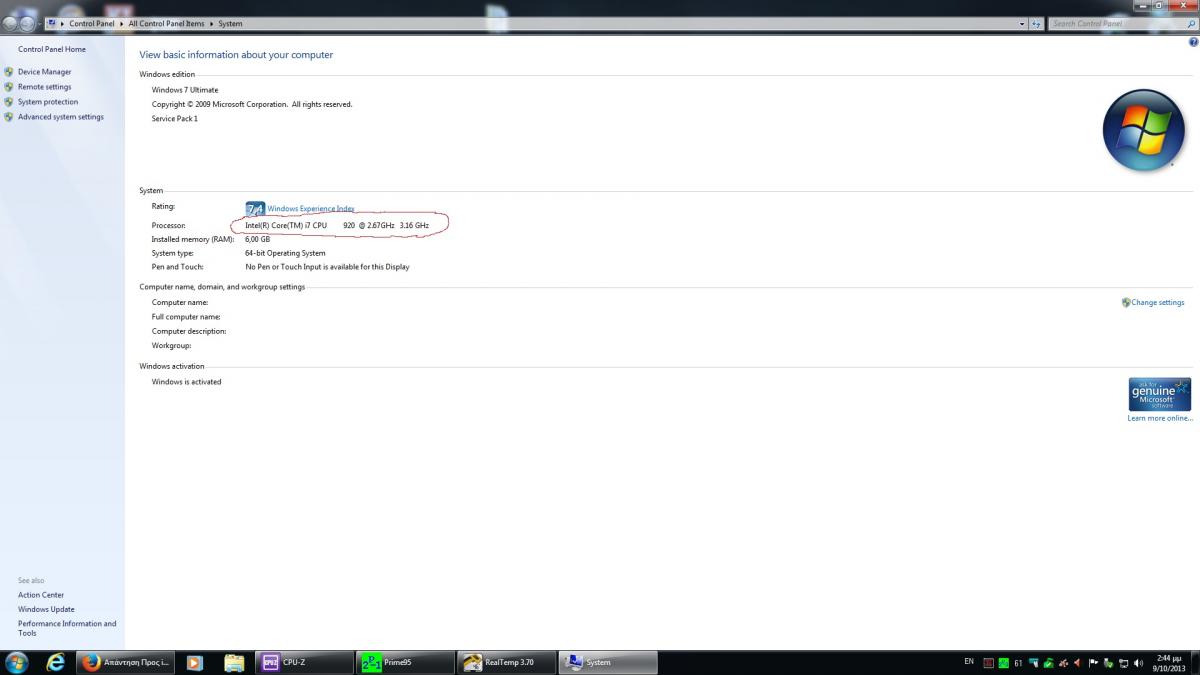The image size is (1200, 675).
Task: Click the Action Center flag tray icon
Action: pyautogui.click(x=1093, y=663)
